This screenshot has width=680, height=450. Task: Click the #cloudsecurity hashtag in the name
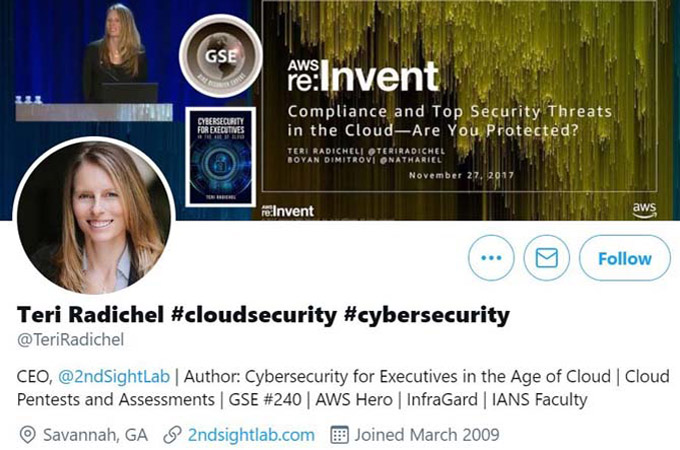254,315
